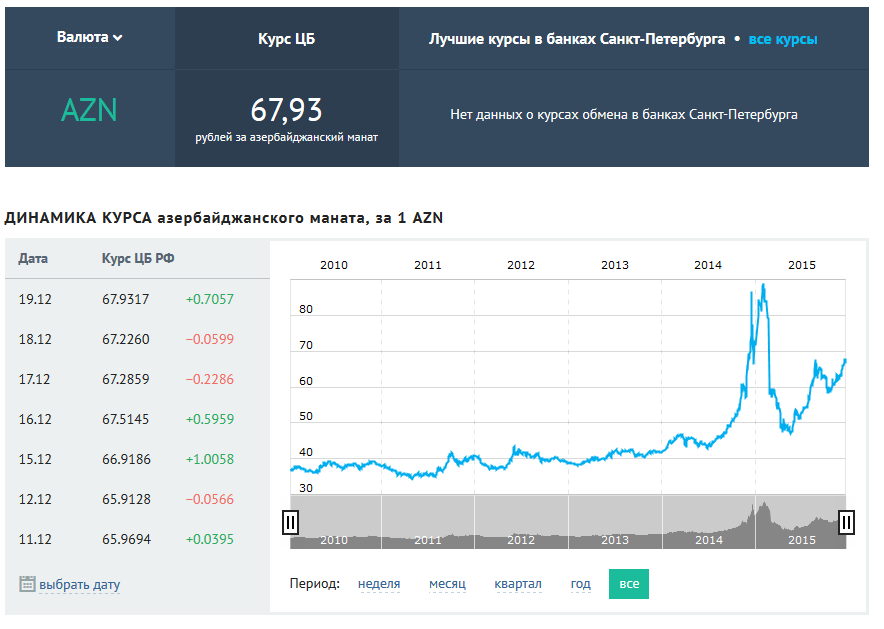Image resolution: width=884 pixels, height=629 pixels.
Task: Switch chart period to год
Action: pyautogui.click(x=580, y=584)
